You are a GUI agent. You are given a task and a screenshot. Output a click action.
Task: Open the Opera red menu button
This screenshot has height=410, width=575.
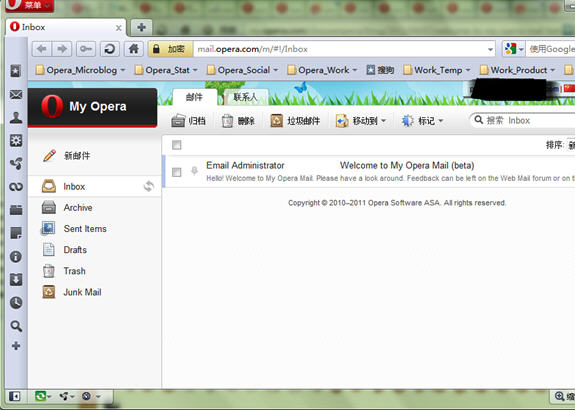[29, 6]
